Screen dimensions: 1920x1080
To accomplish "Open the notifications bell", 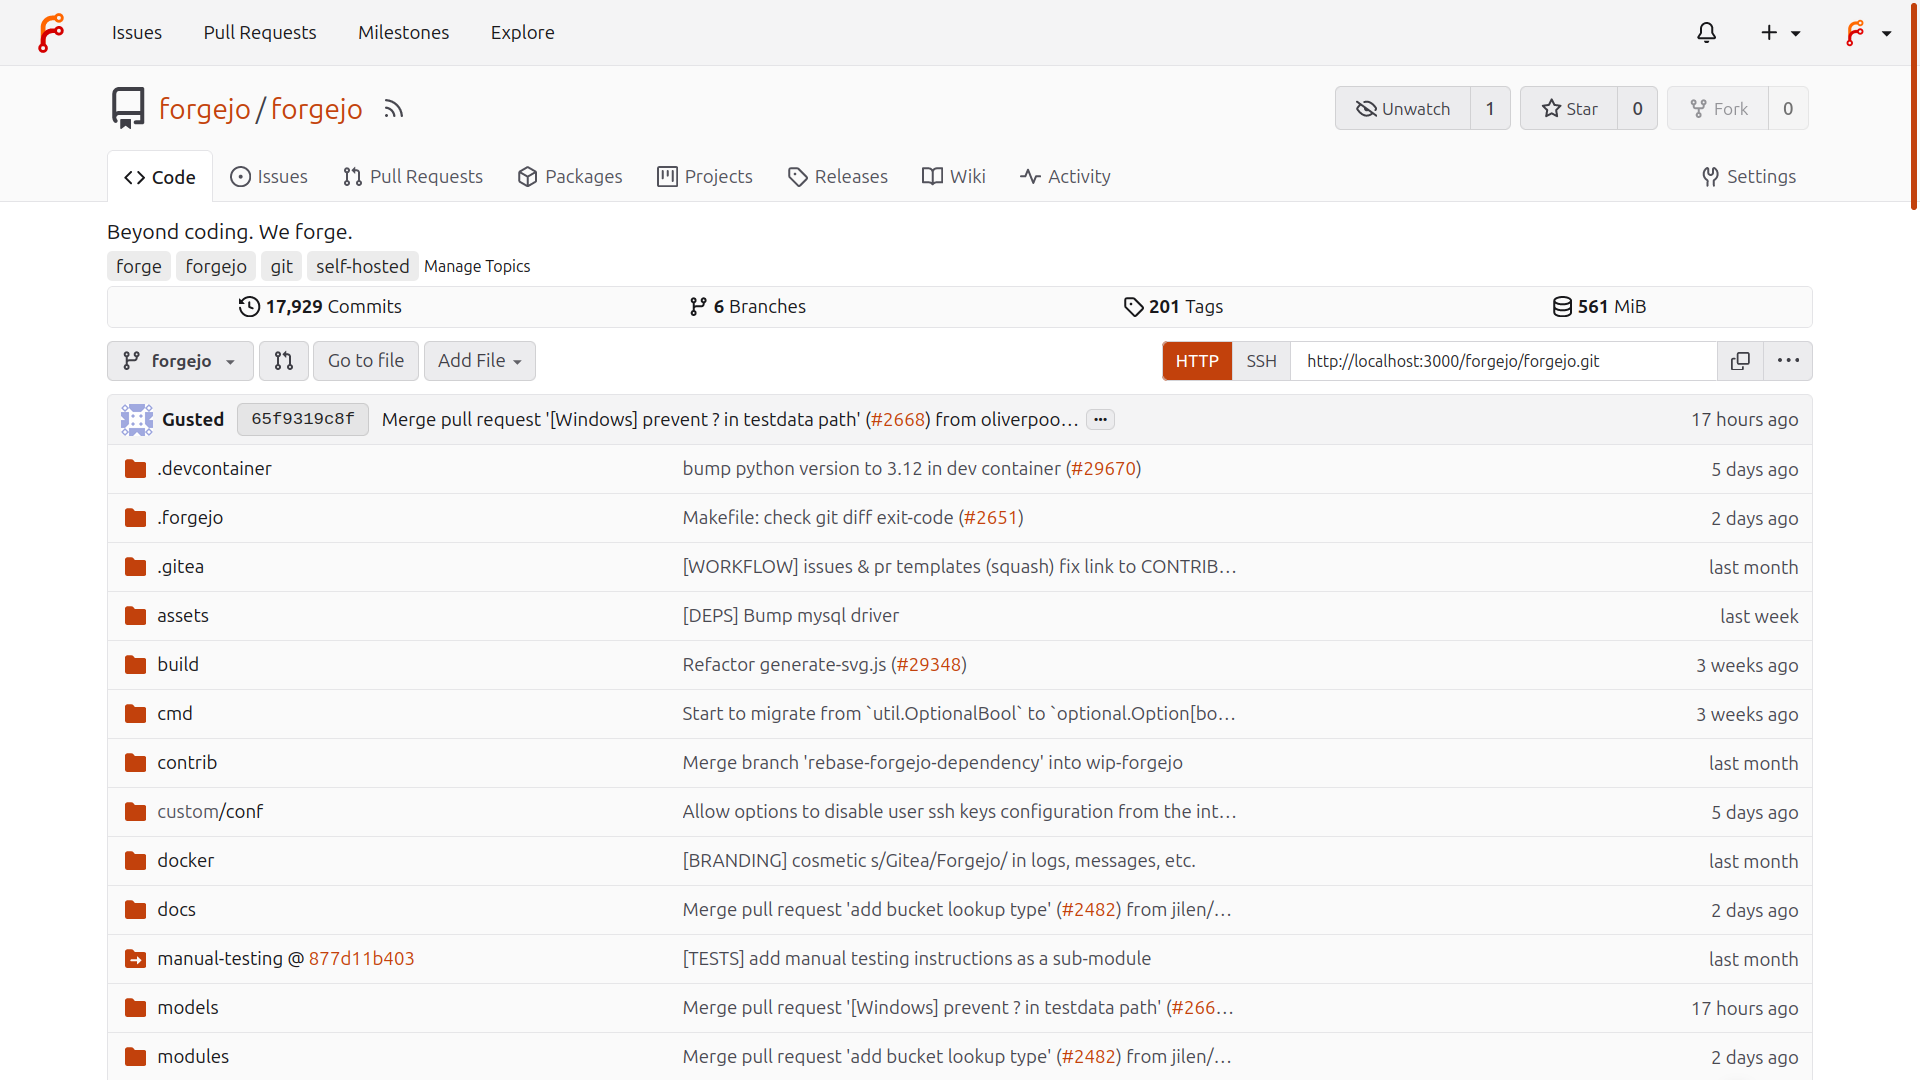I will [x=1706, y=32].
